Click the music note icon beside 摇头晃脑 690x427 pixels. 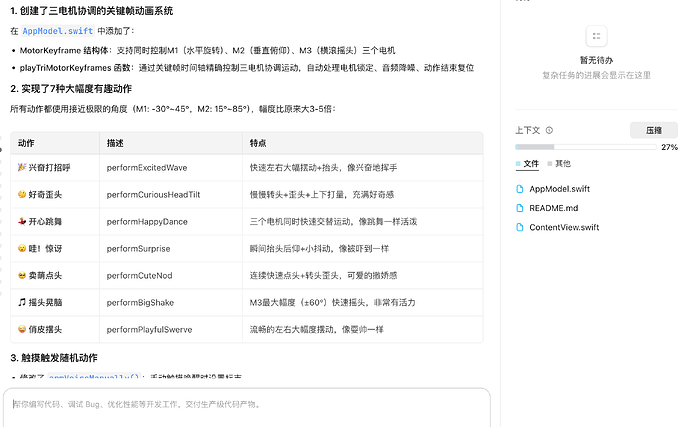[22, 302]
